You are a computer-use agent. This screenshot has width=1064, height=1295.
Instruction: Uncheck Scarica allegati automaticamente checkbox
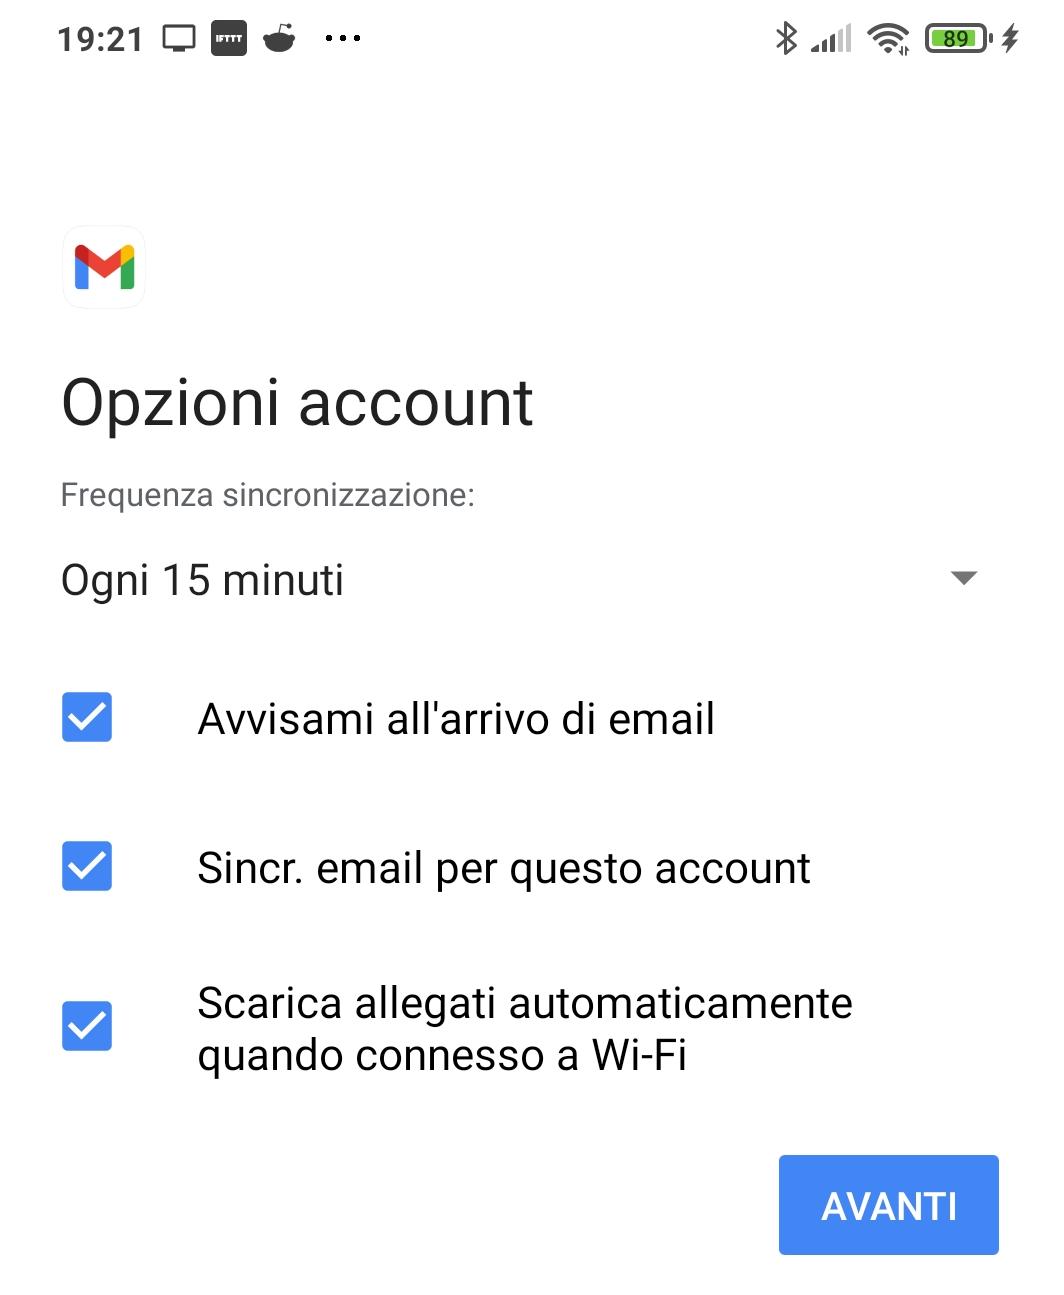point(87,1026)
